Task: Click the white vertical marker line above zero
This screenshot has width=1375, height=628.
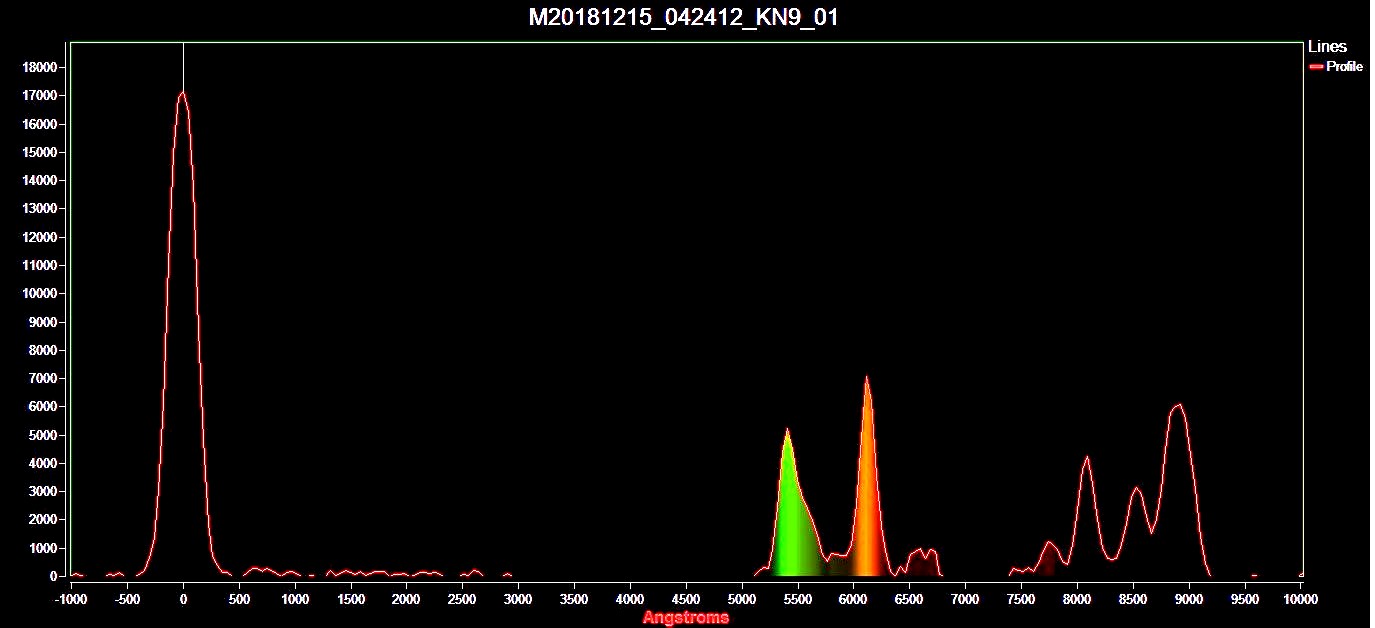Action: coord(183,65)
